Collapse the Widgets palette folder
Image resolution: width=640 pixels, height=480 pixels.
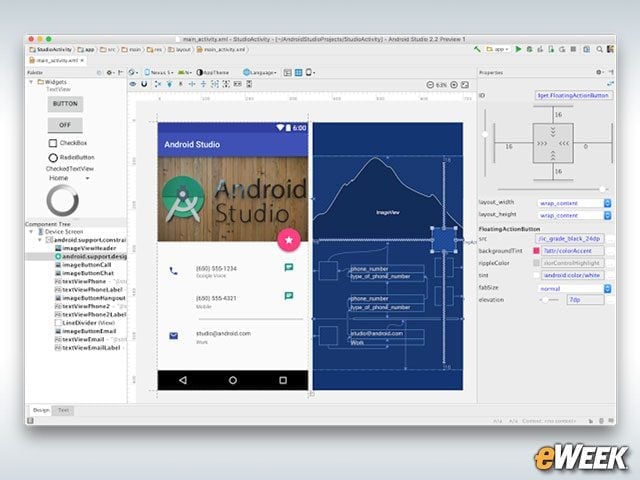pos(31,82)
